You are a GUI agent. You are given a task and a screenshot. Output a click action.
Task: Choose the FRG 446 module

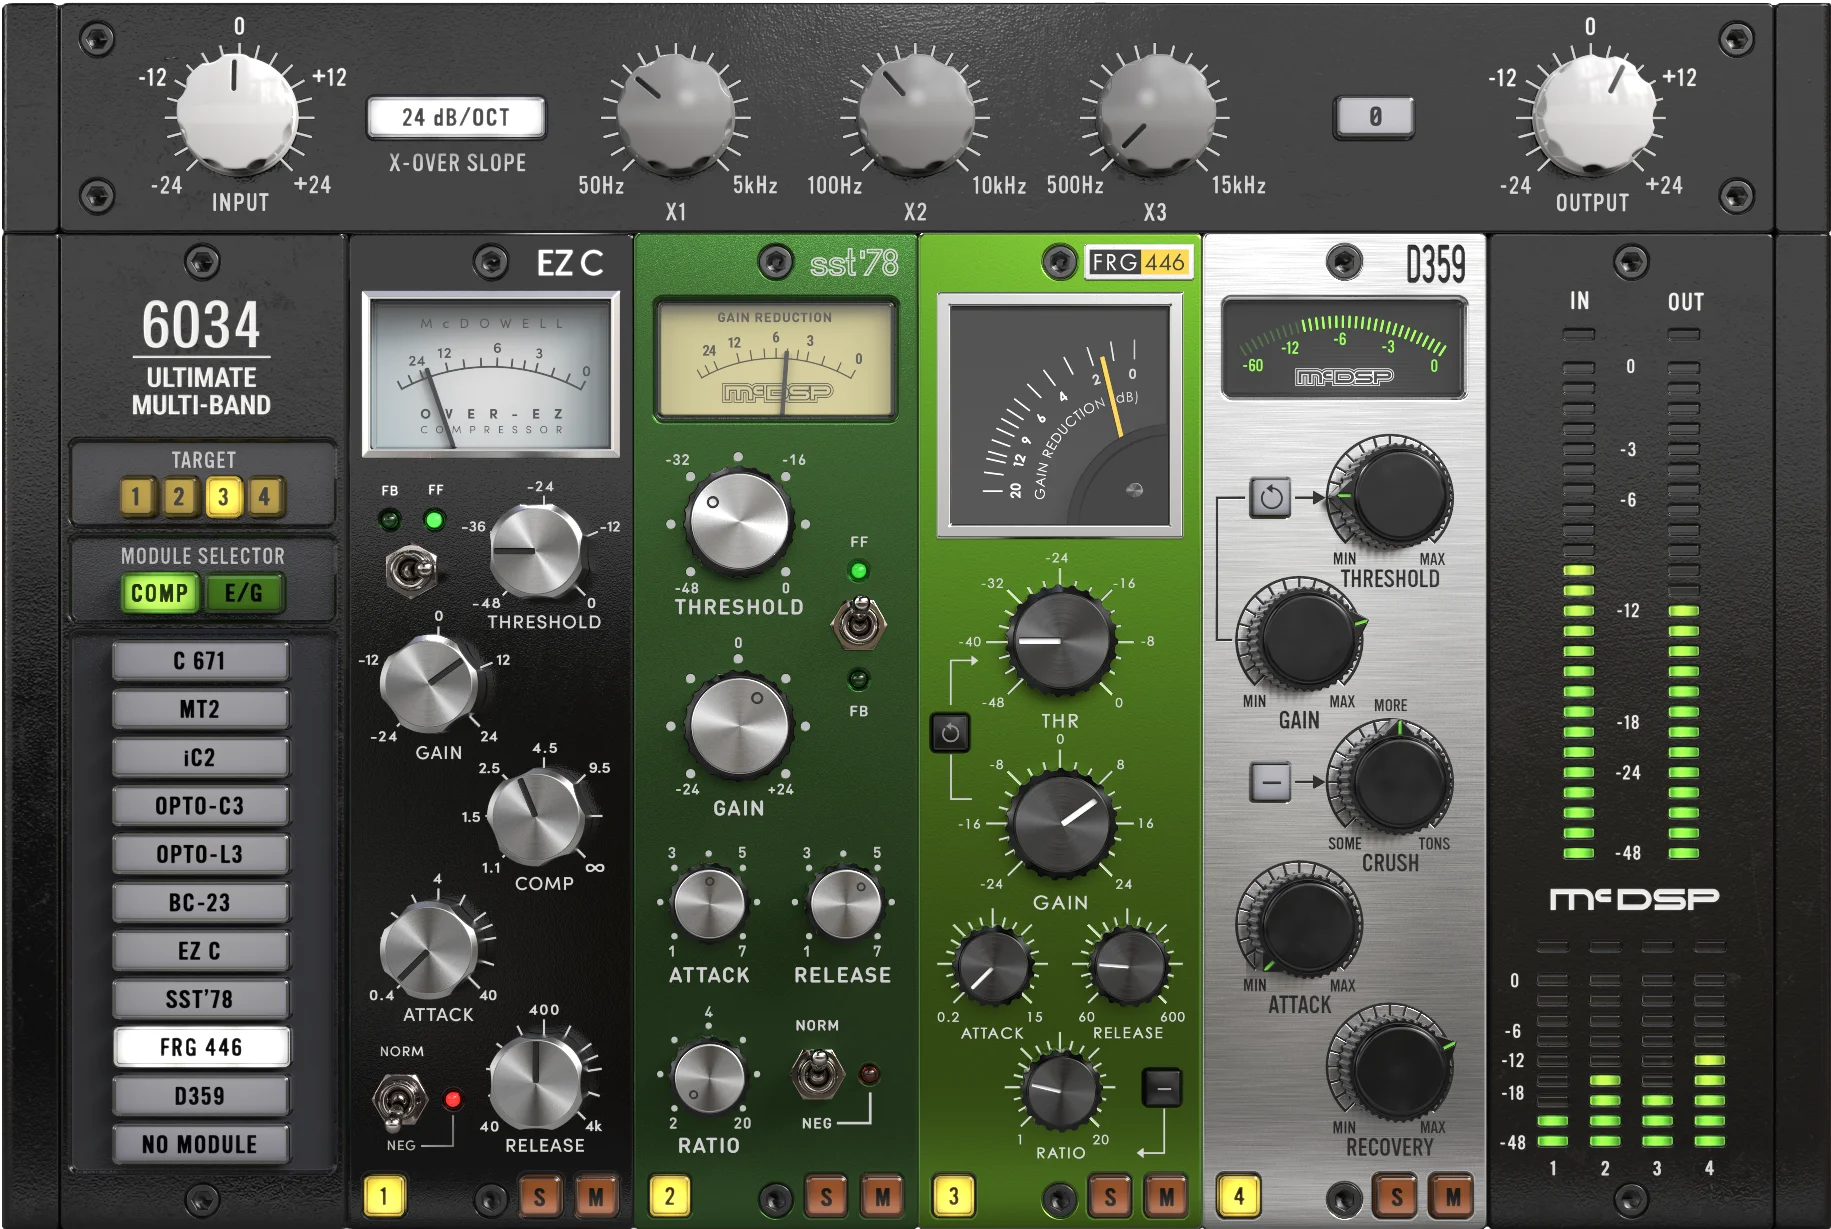[201, 1047]
